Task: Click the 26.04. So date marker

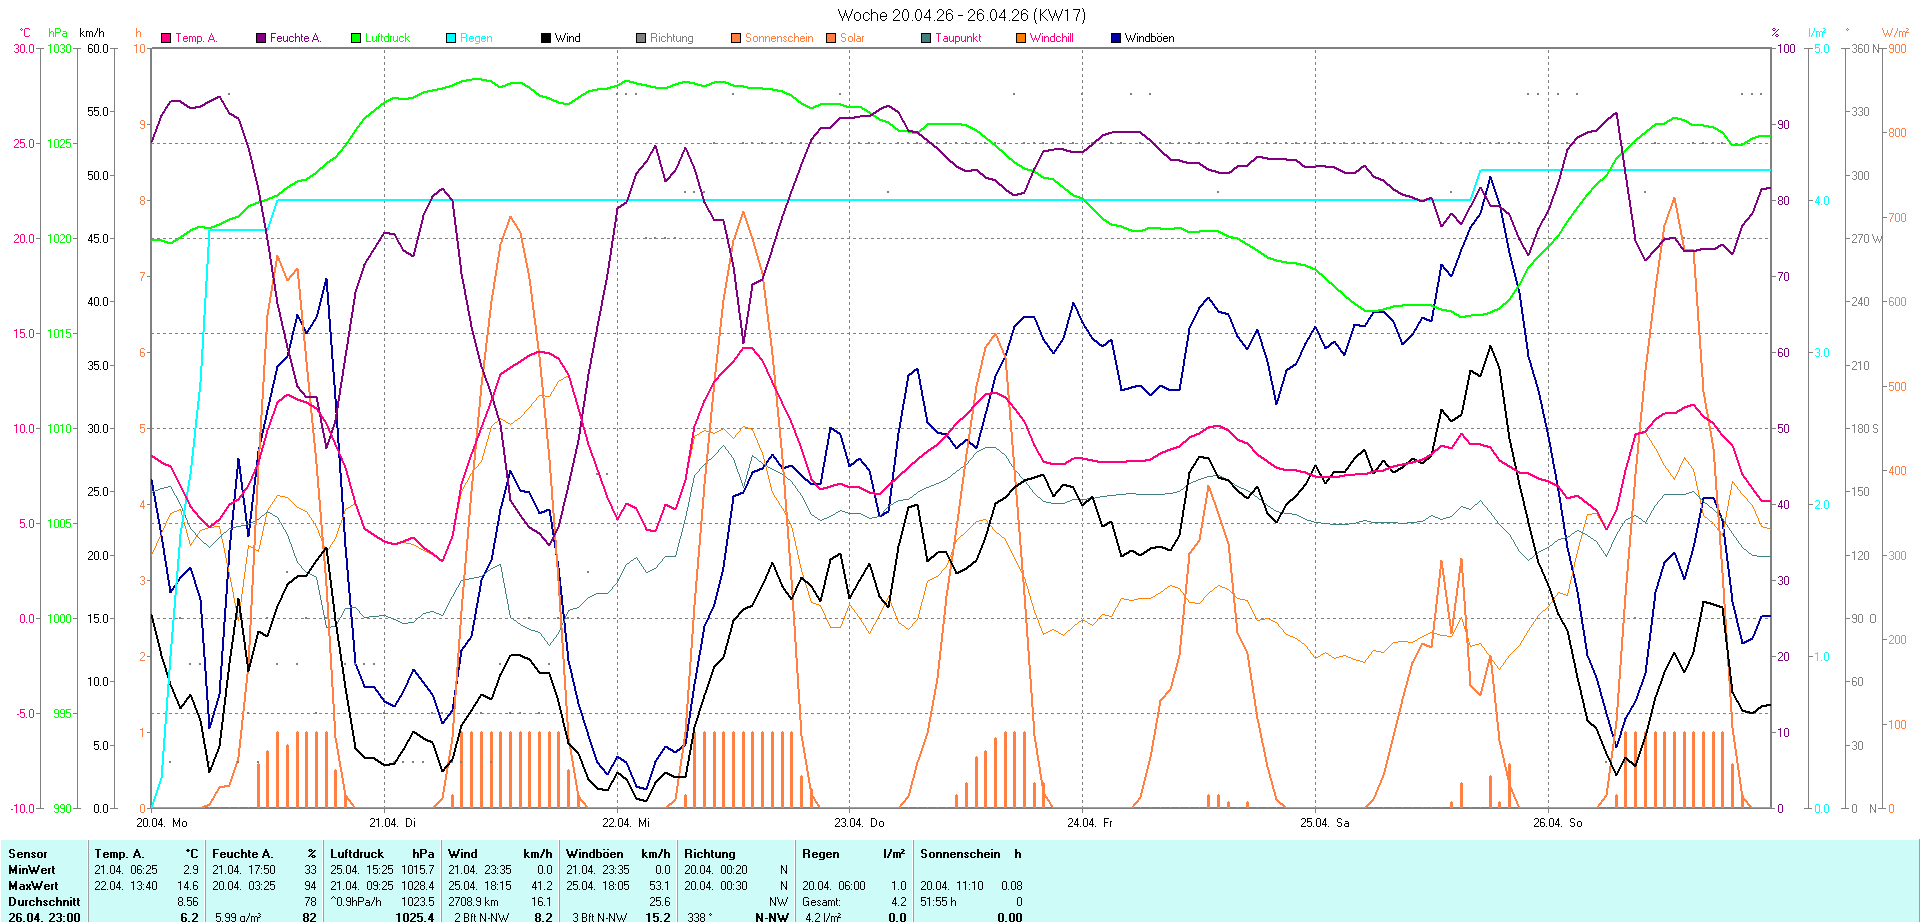Action: click(1557, 823)
